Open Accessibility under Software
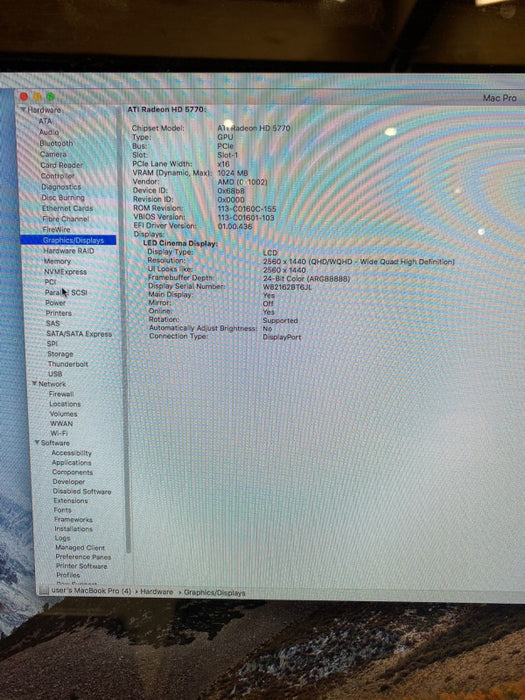This screenshot has height=700, width=525. pyautogui.click(x=71, y=453)
